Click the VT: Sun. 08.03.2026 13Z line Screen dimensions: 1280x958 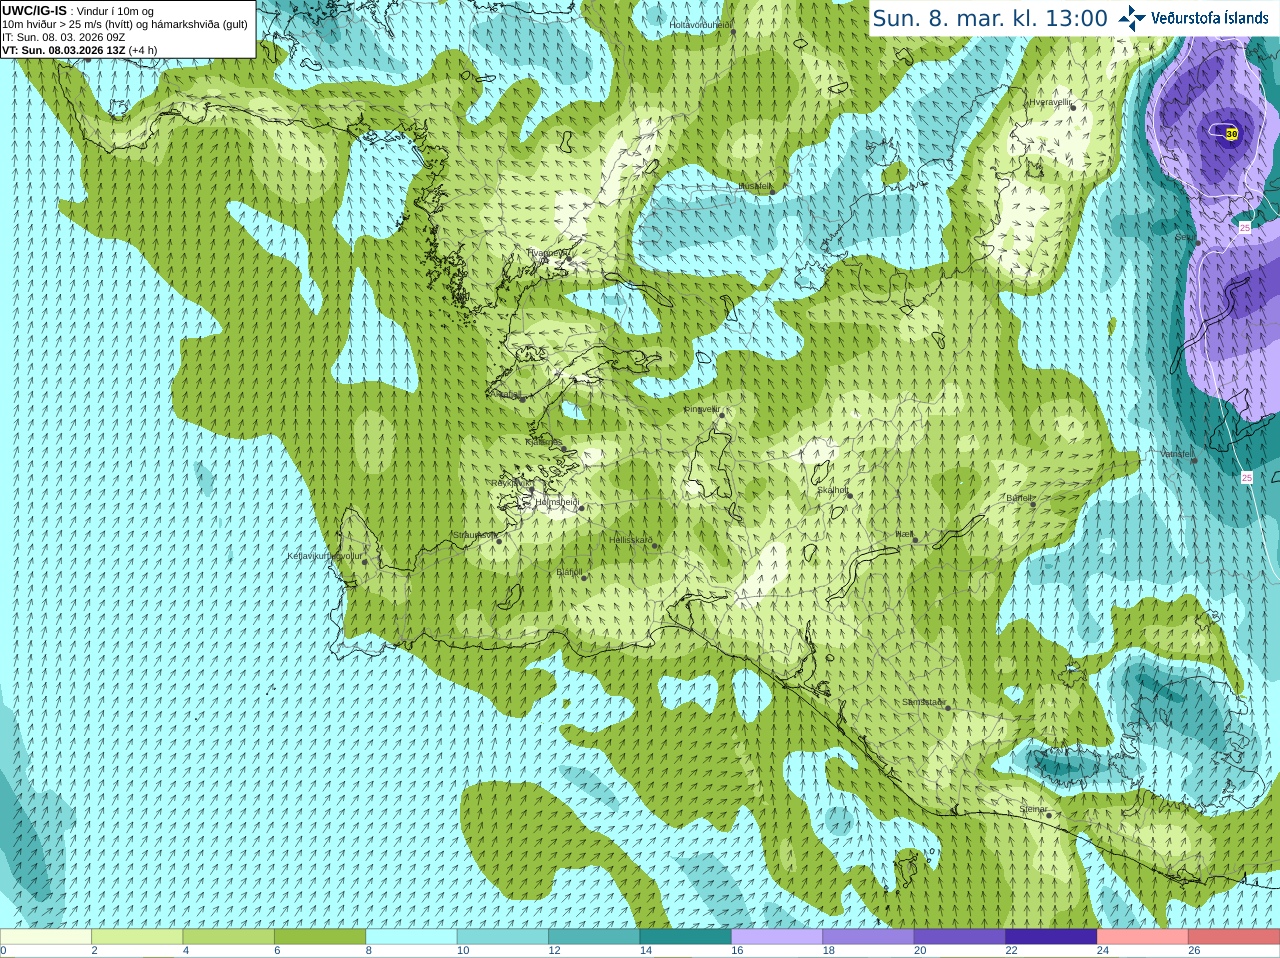click(80, 50)
